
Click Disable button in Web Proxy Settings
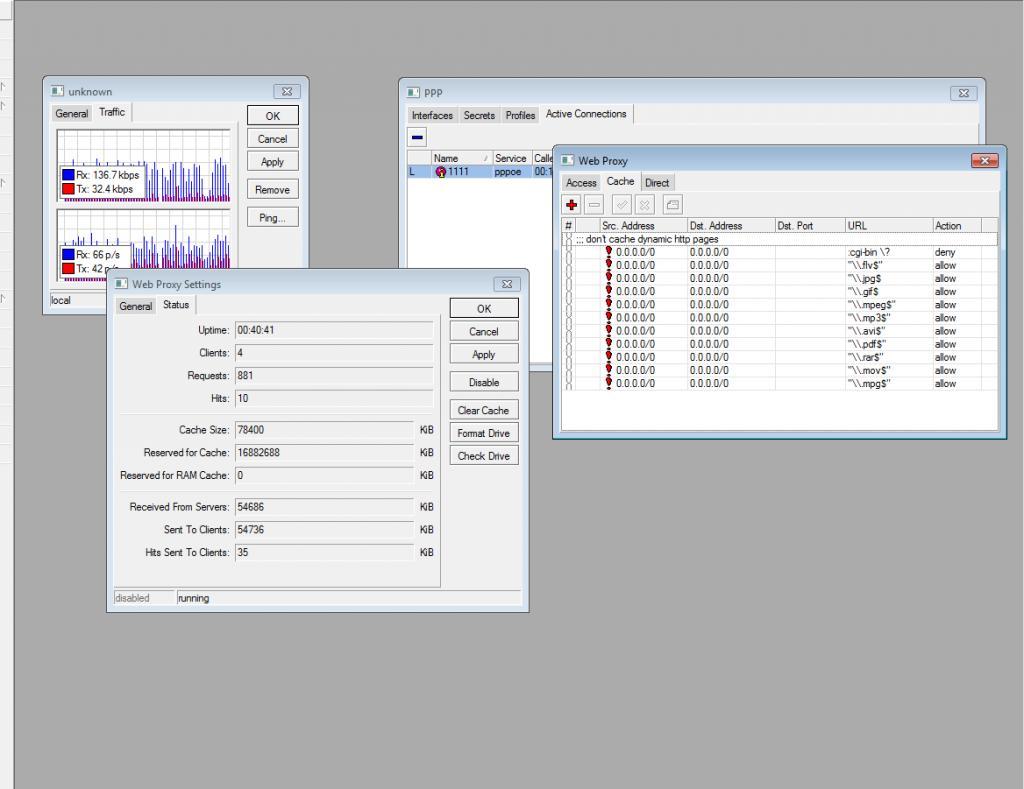[484, 382]
